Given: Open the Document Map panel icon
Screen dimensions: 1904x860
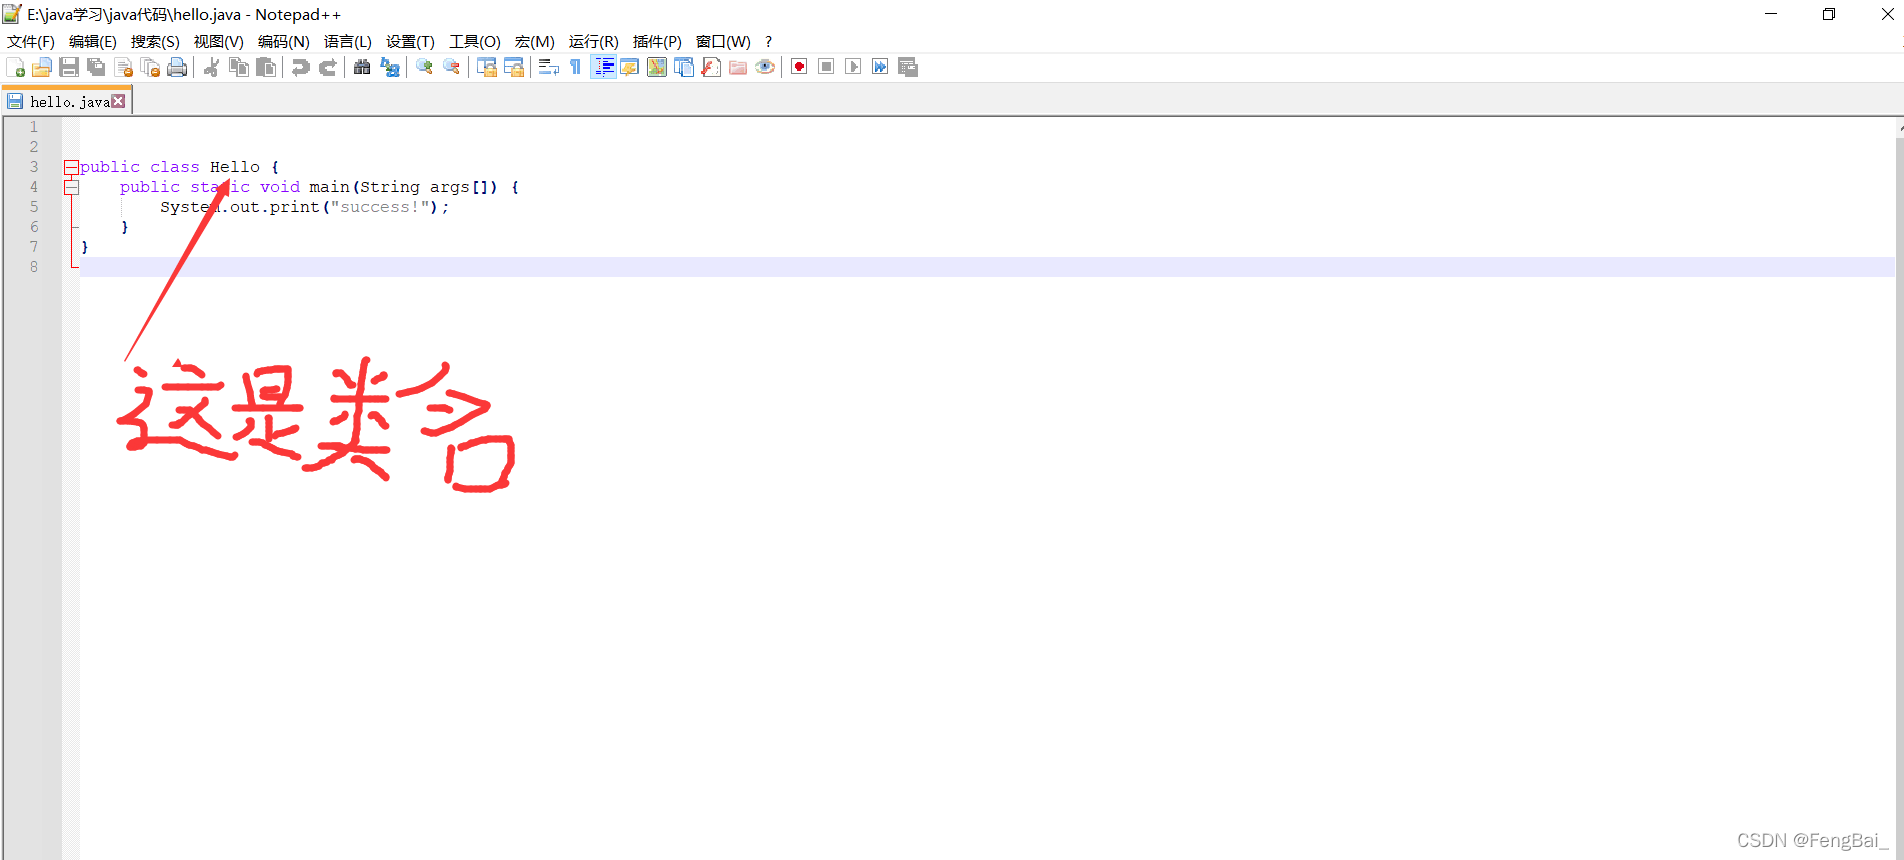Looking at the screenshot, I should (x=657, y=67).
